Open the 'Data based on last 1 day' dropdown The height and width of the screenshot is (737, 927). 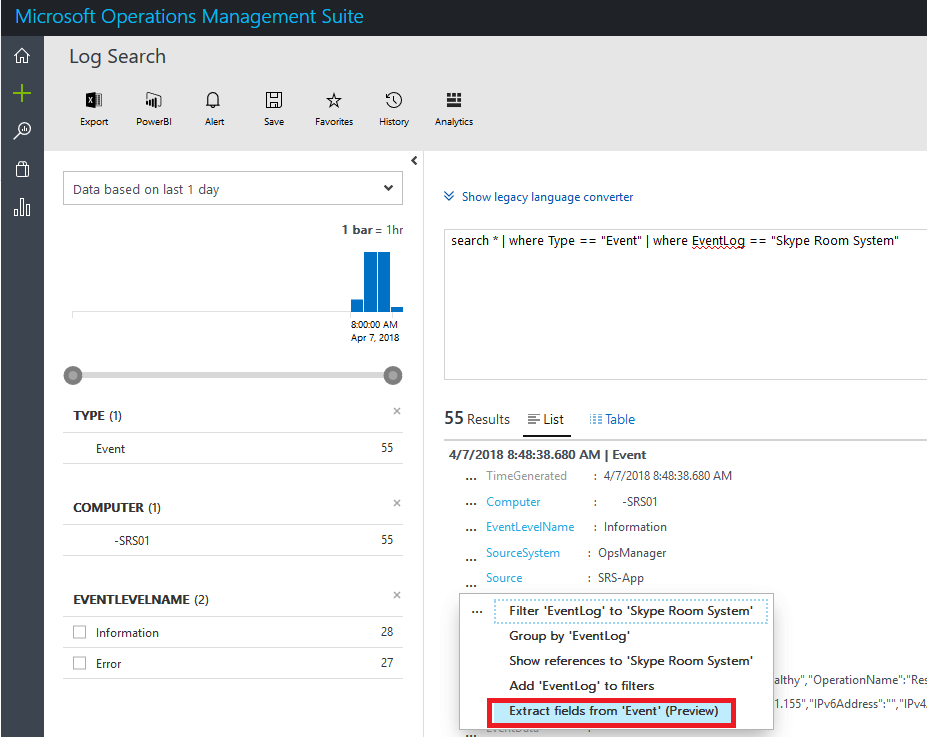pos(233,189)
